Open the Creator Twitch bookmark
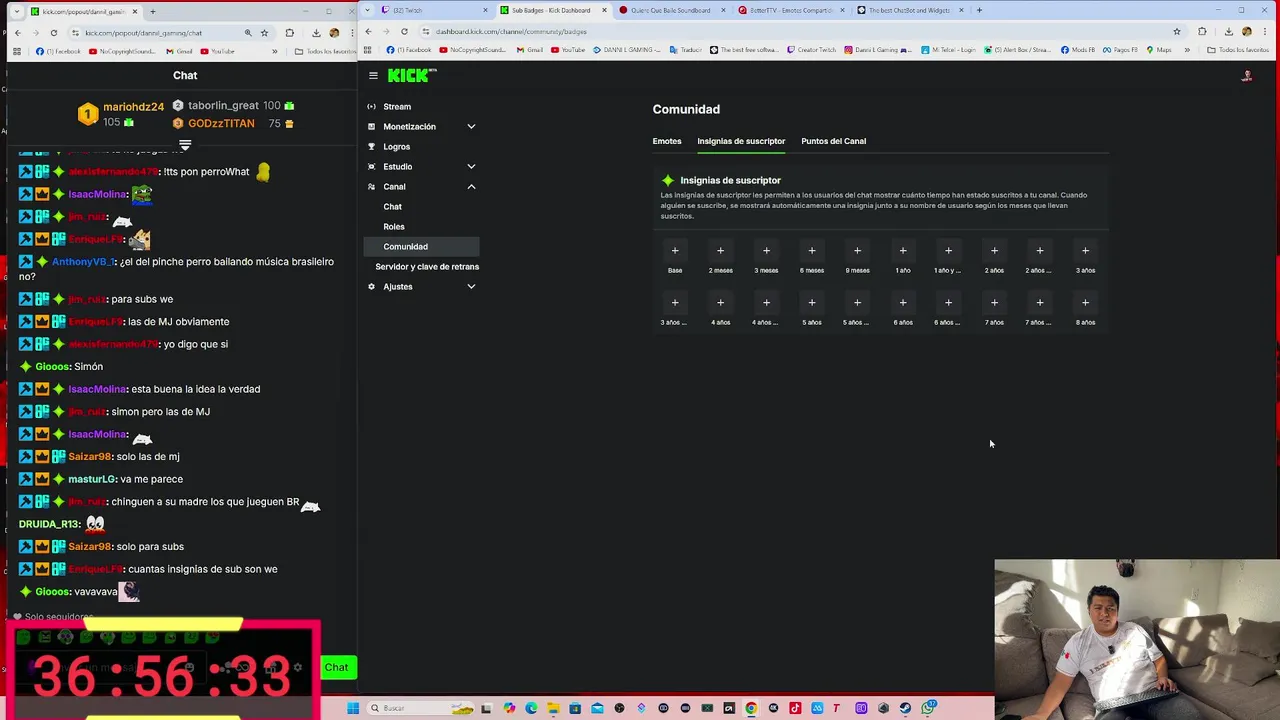The width and height of the screenshot is (1280, 720). tap(812, 50)
